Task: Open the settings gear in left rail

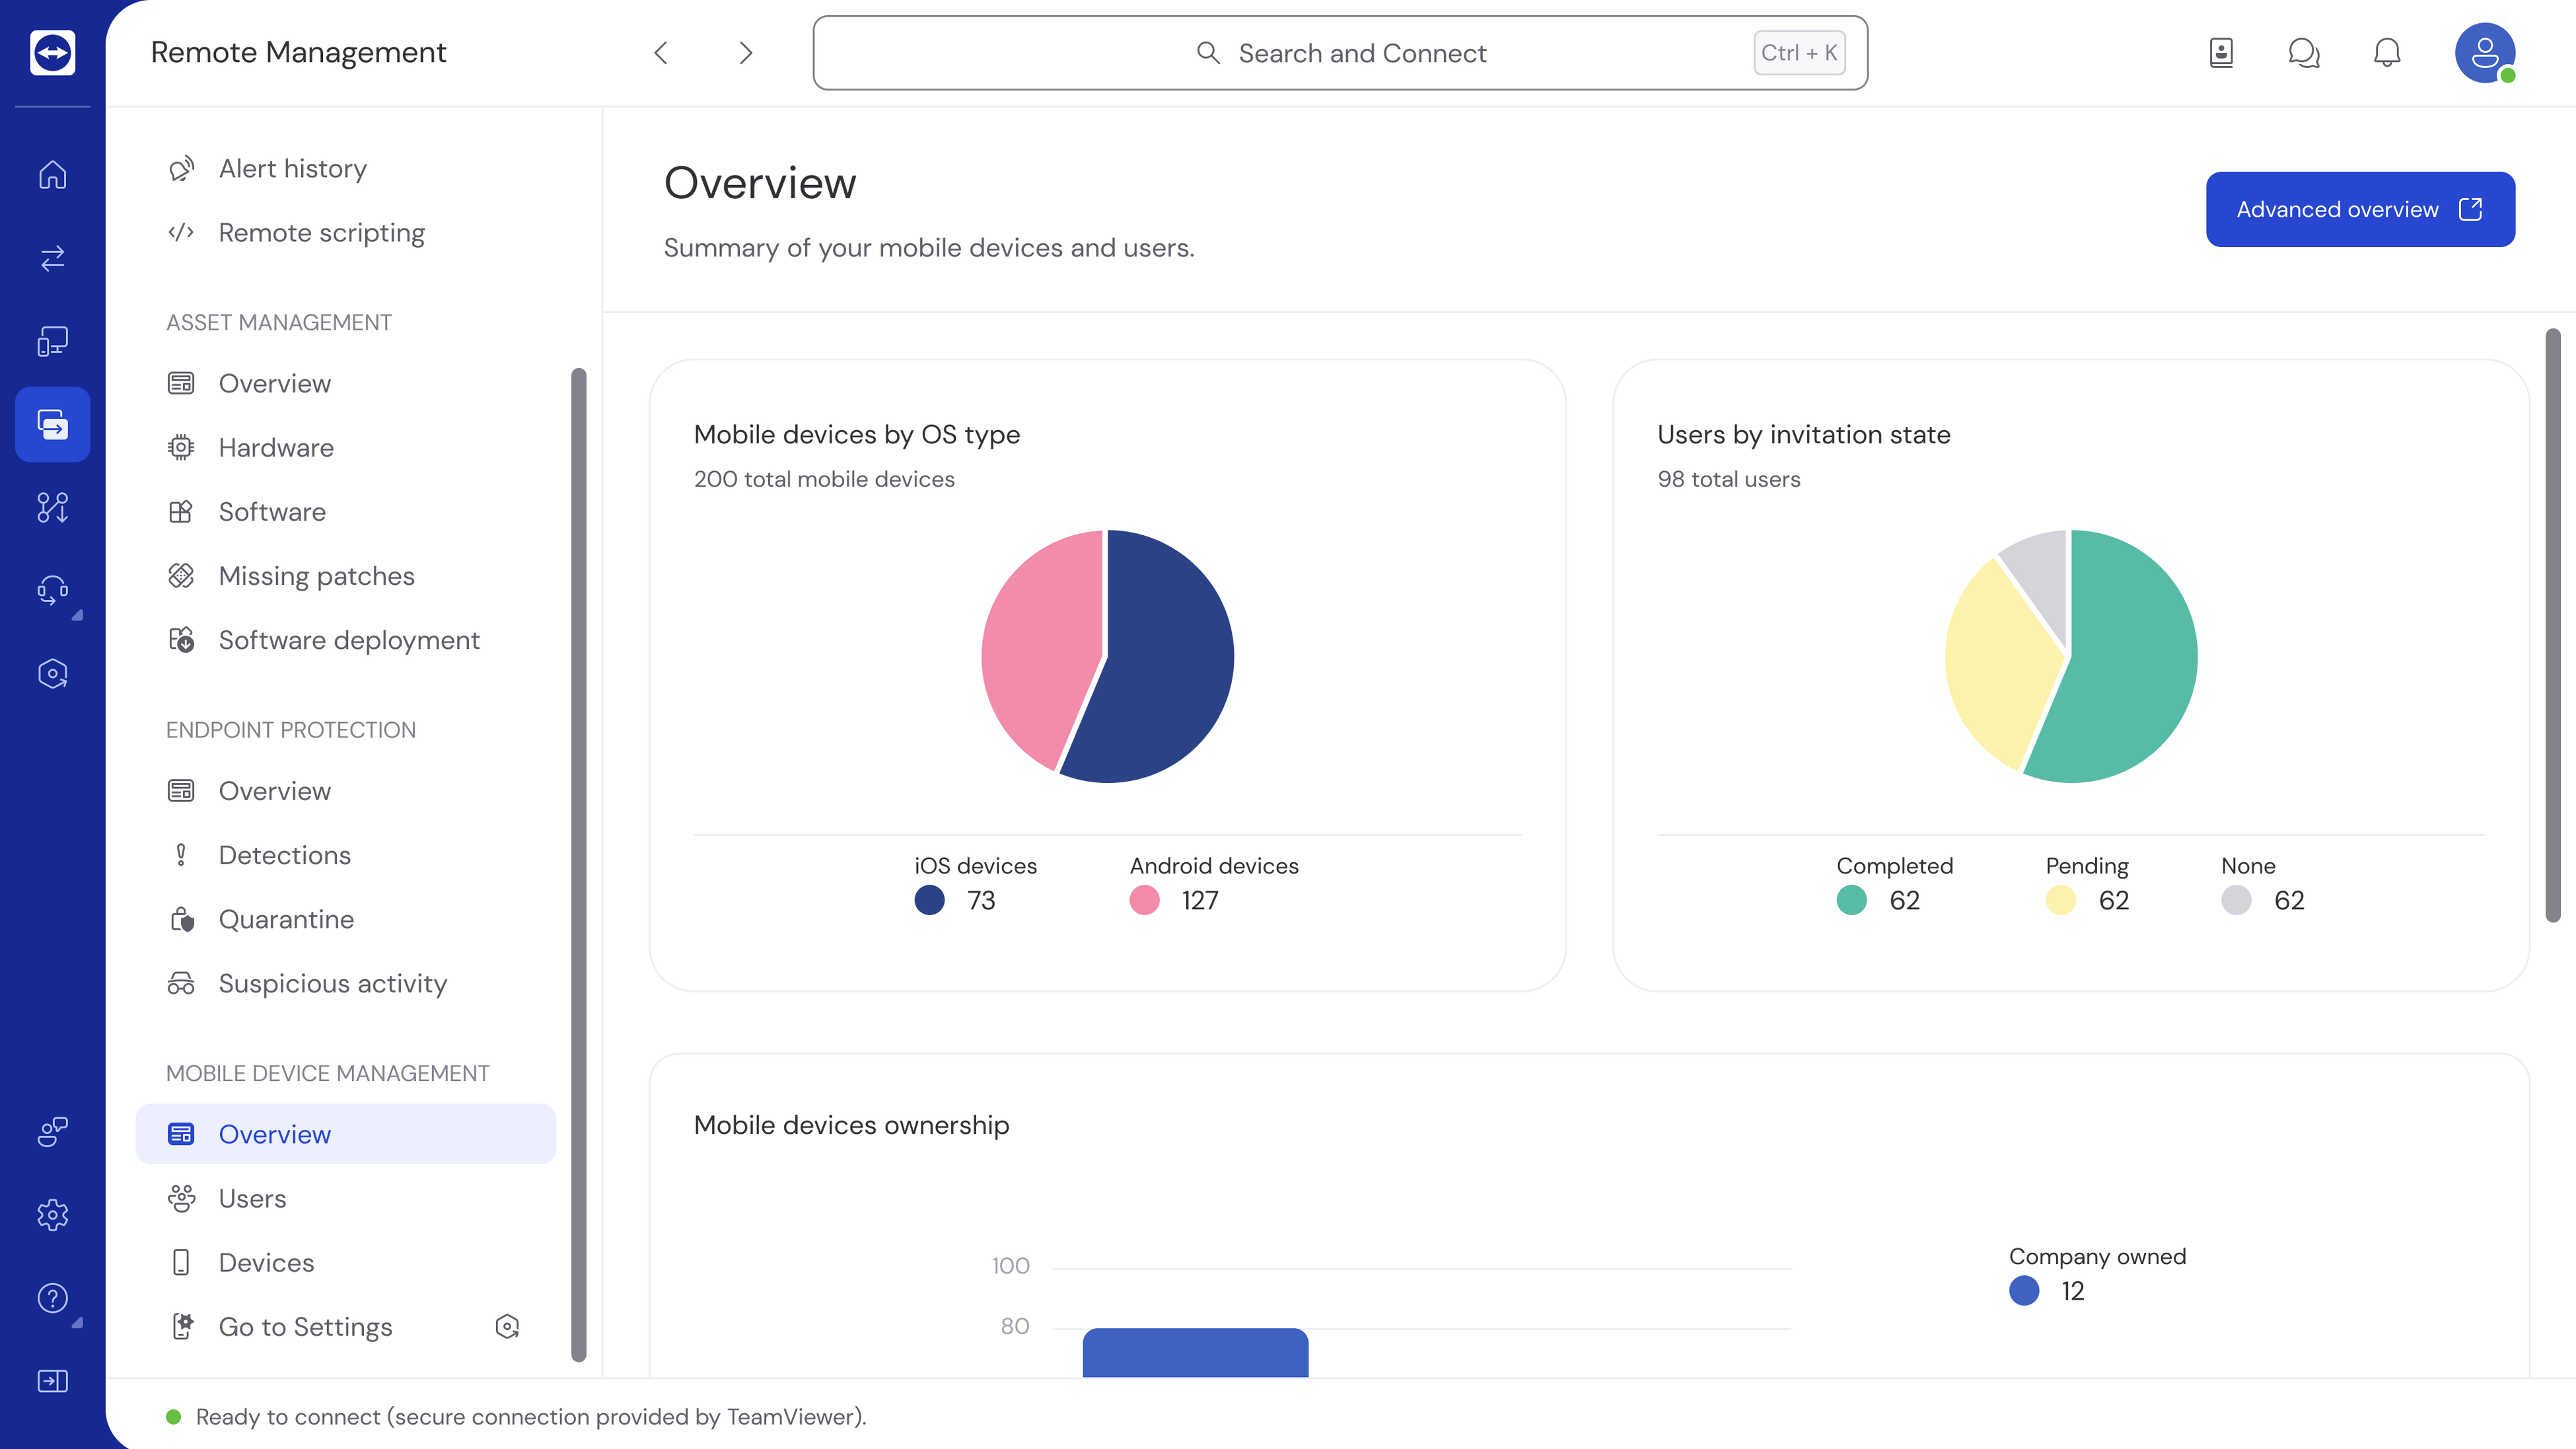Action: (52, 1215)
